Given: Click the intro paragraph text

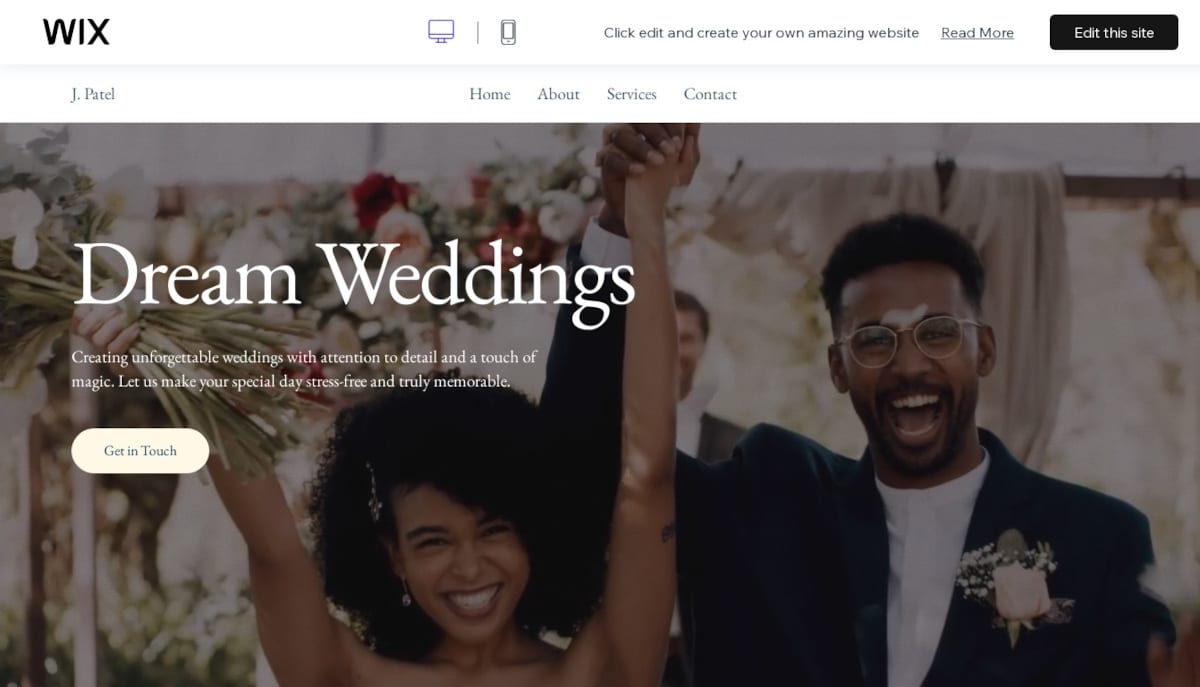Looking at the screenshot, I should point(303,369).
